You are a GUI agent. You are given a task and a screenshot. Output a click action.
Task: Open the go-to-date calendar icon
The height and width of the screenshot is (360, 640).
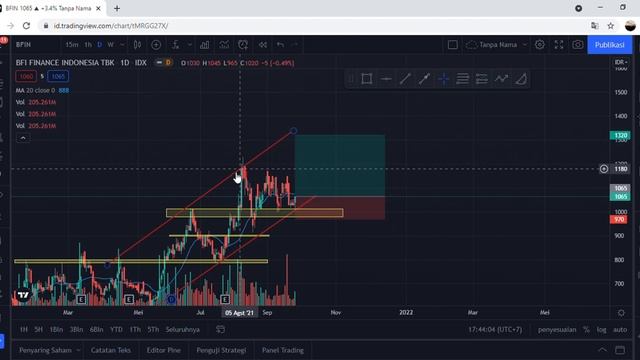coord(220,329)
